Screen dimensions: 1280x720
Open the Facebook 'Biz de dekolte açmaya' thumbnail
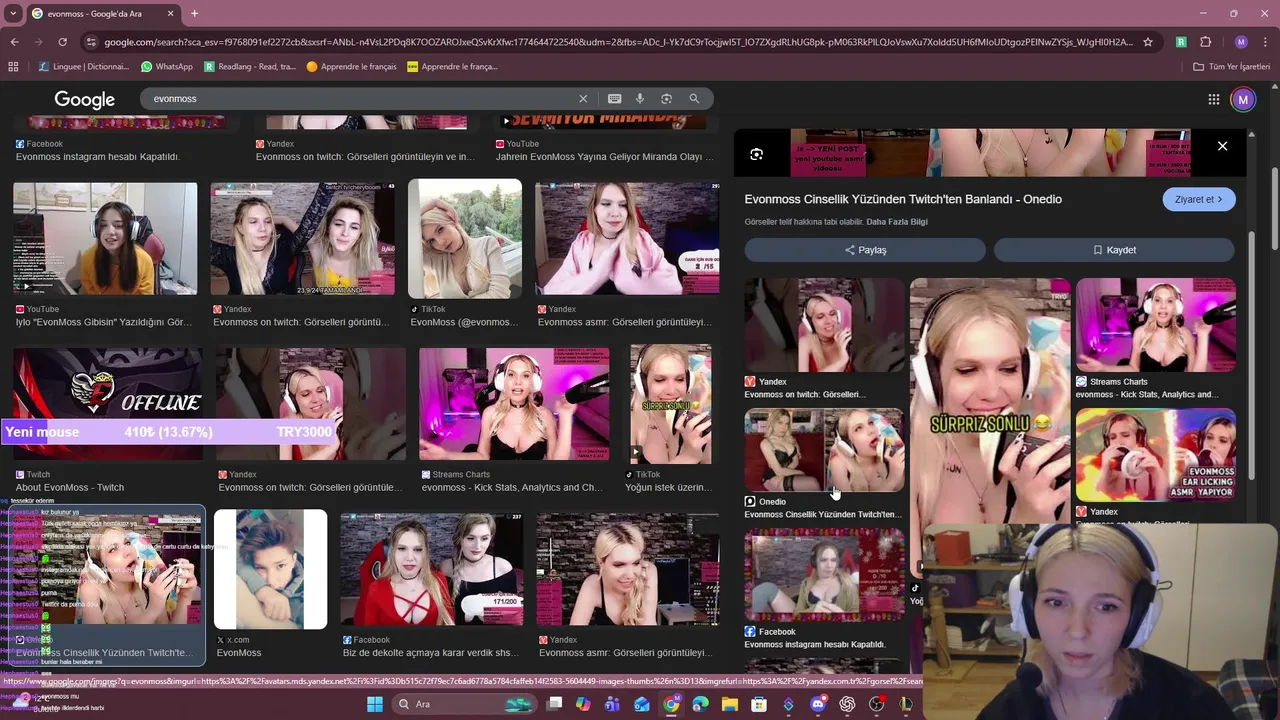tap(432, 569)
